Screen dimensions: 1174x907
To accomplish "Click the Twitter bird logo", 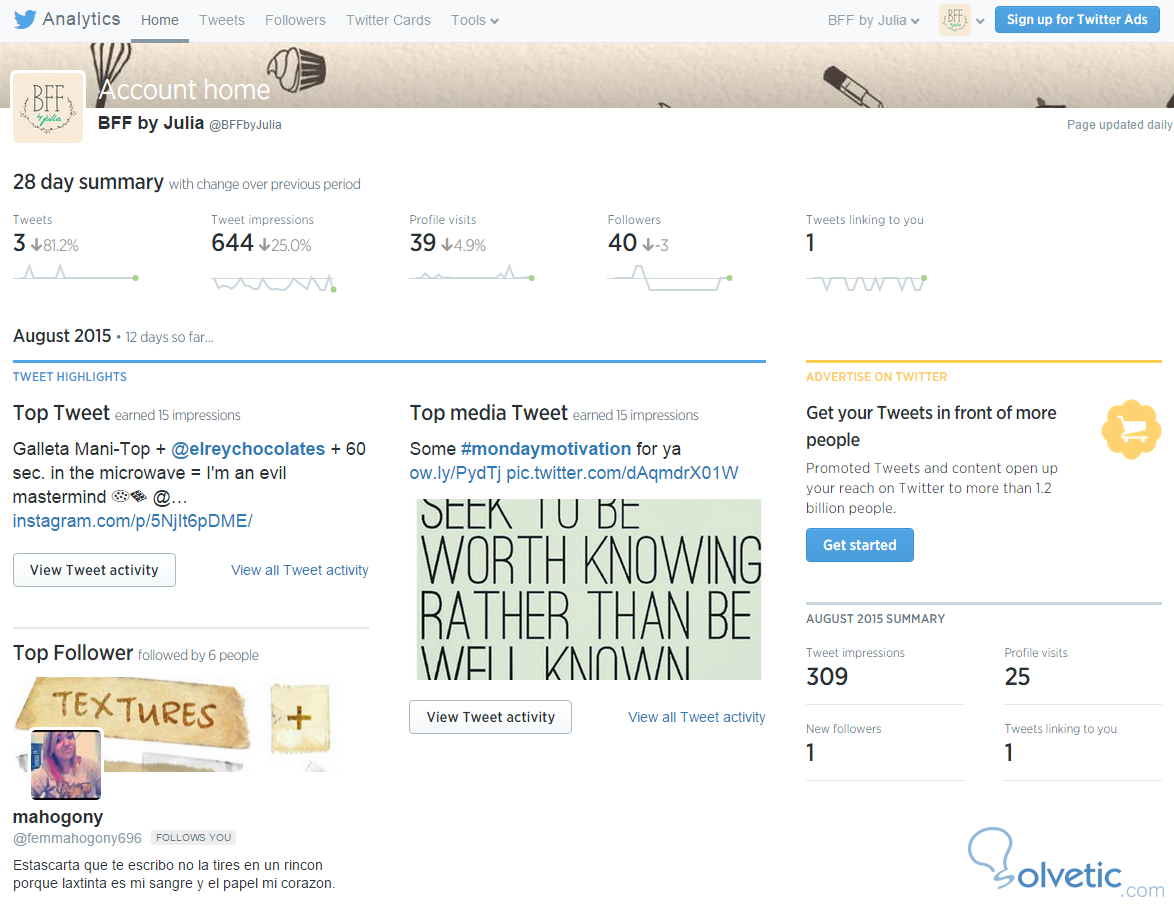I will (25, 19).
